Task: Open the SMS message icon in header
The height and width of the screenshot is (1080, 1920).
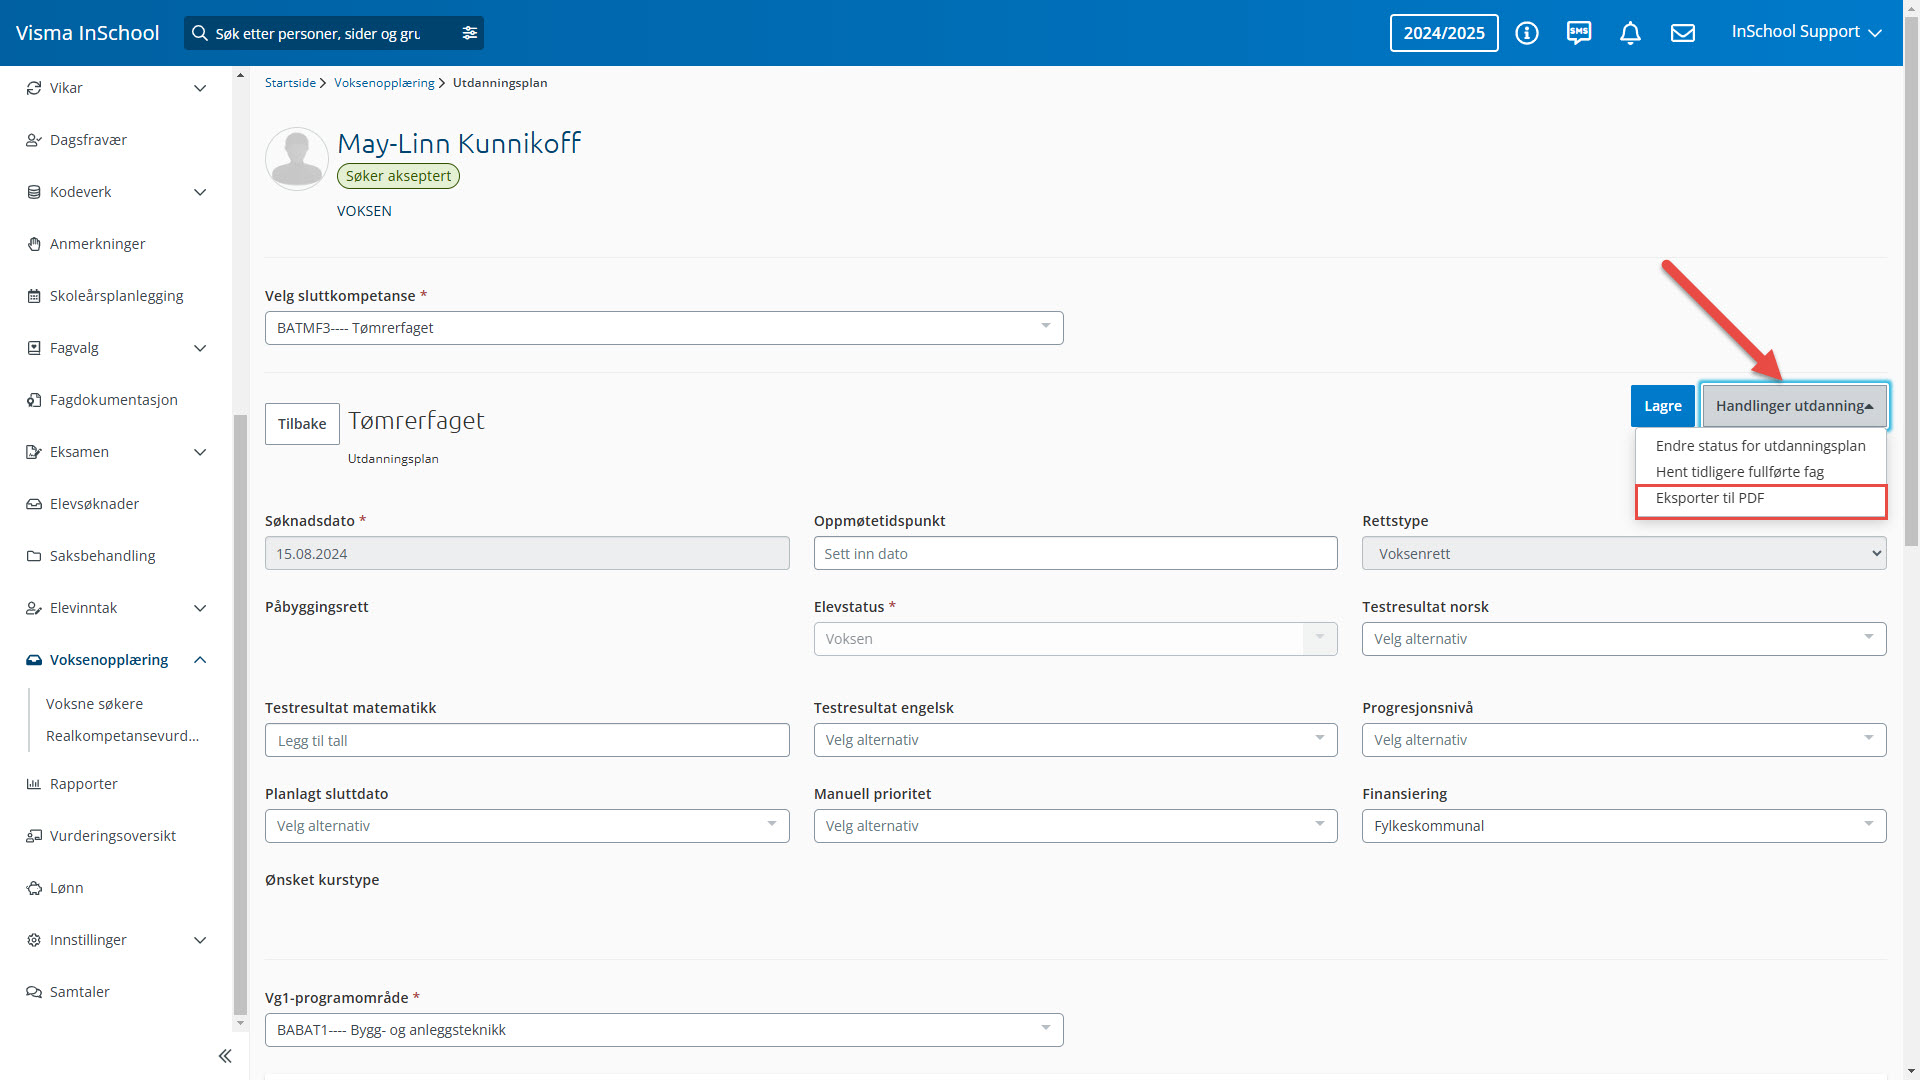Action: click(x=1579, y=33)
